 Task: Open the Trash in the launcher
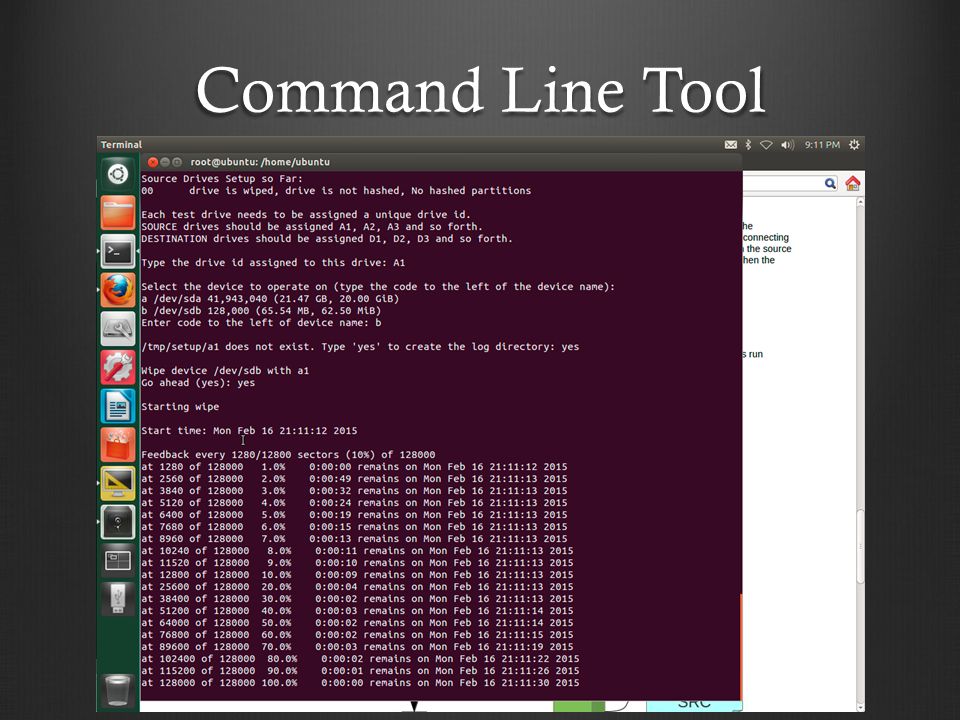tap(117, 691)
